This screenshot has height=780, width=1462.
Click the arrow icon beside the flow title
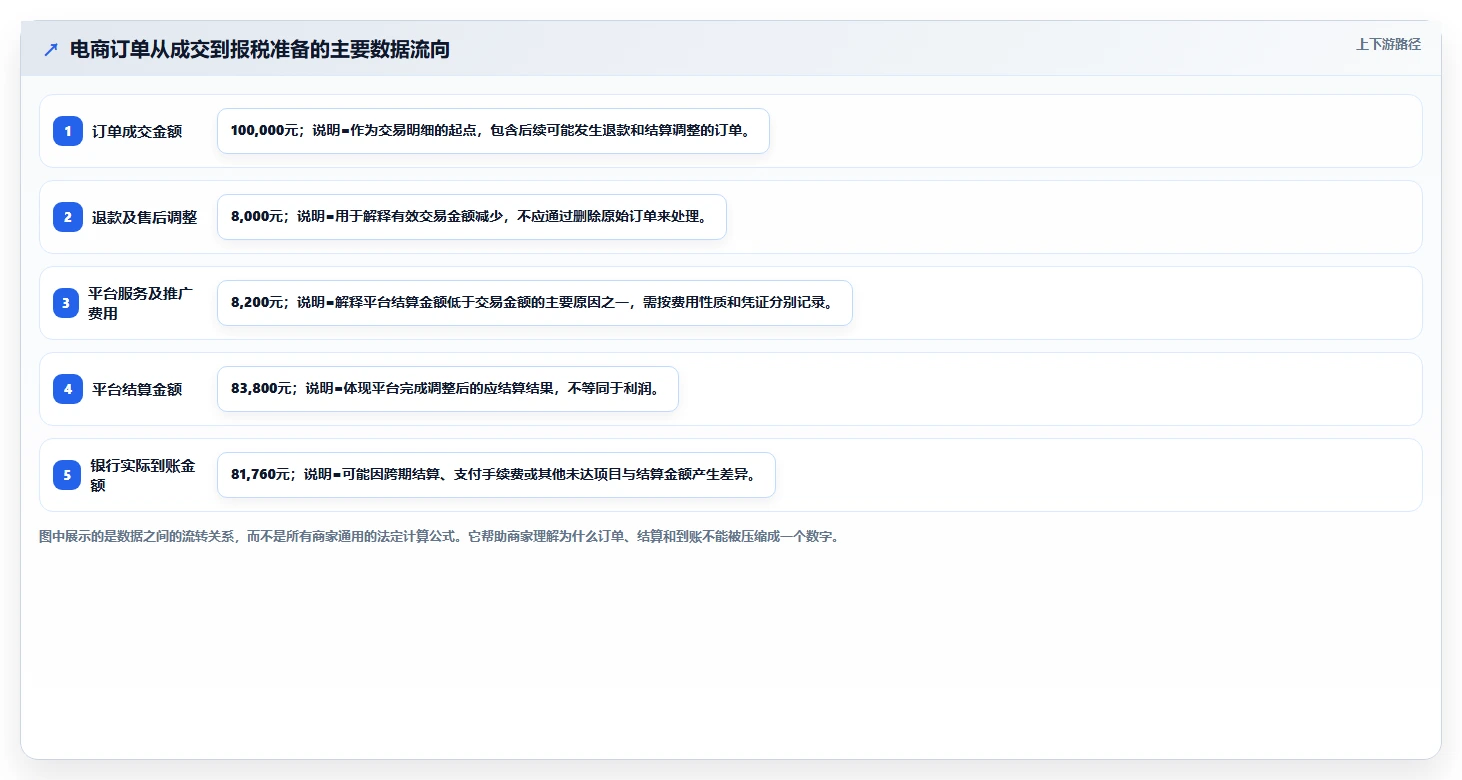coord(51,50)
